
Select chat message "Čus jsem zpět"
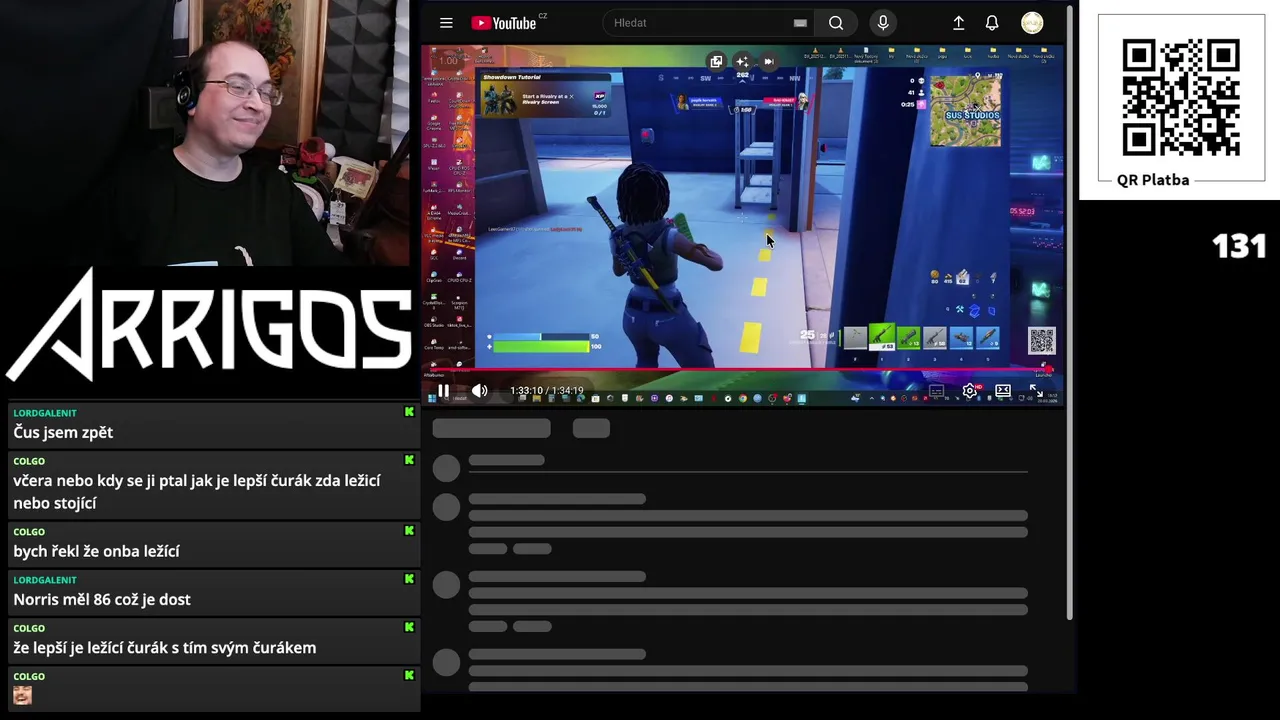click(63, 432)
